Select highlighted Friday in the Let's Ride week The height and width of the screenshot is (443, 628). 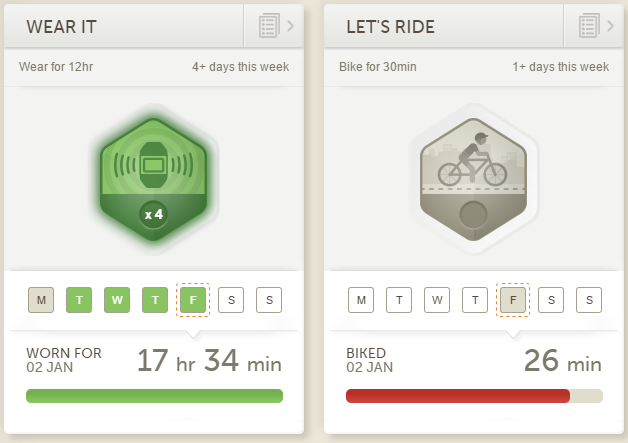tap(513, 300)
